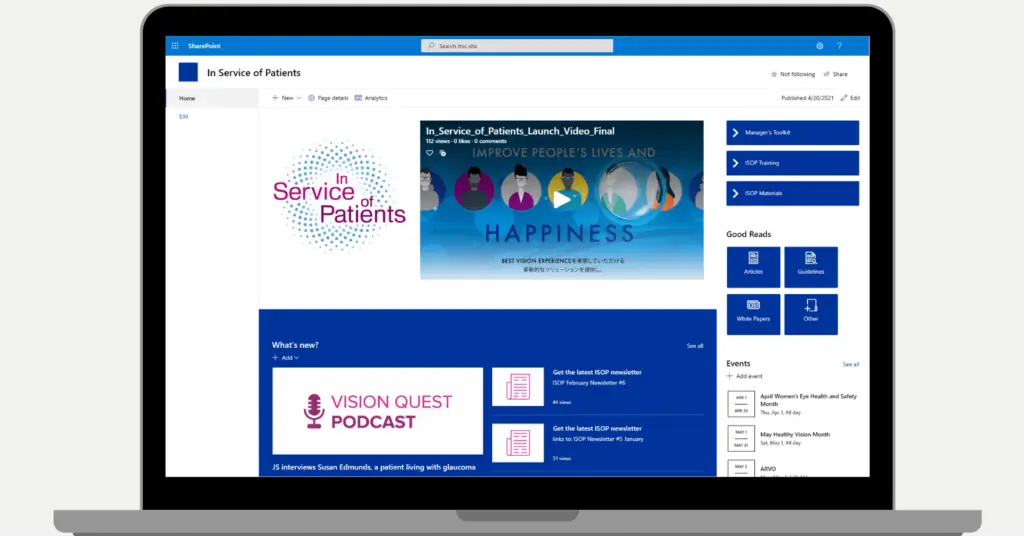This screenshot has height=536, width=1024.
Task: Open the Other tile in Good Reads
Action: point(810,314)
